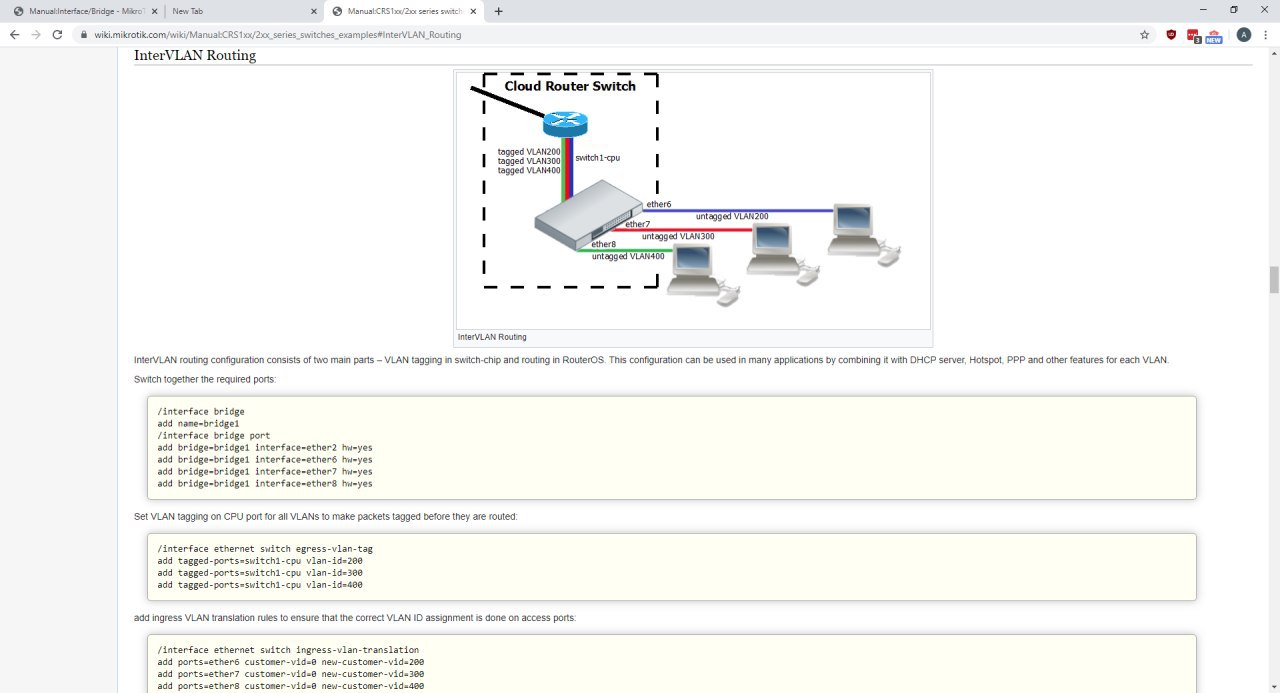View site info via the padlock icon
Image resolution: width=1280 pixels, height=693 pixels.
[x=84, y=34]
